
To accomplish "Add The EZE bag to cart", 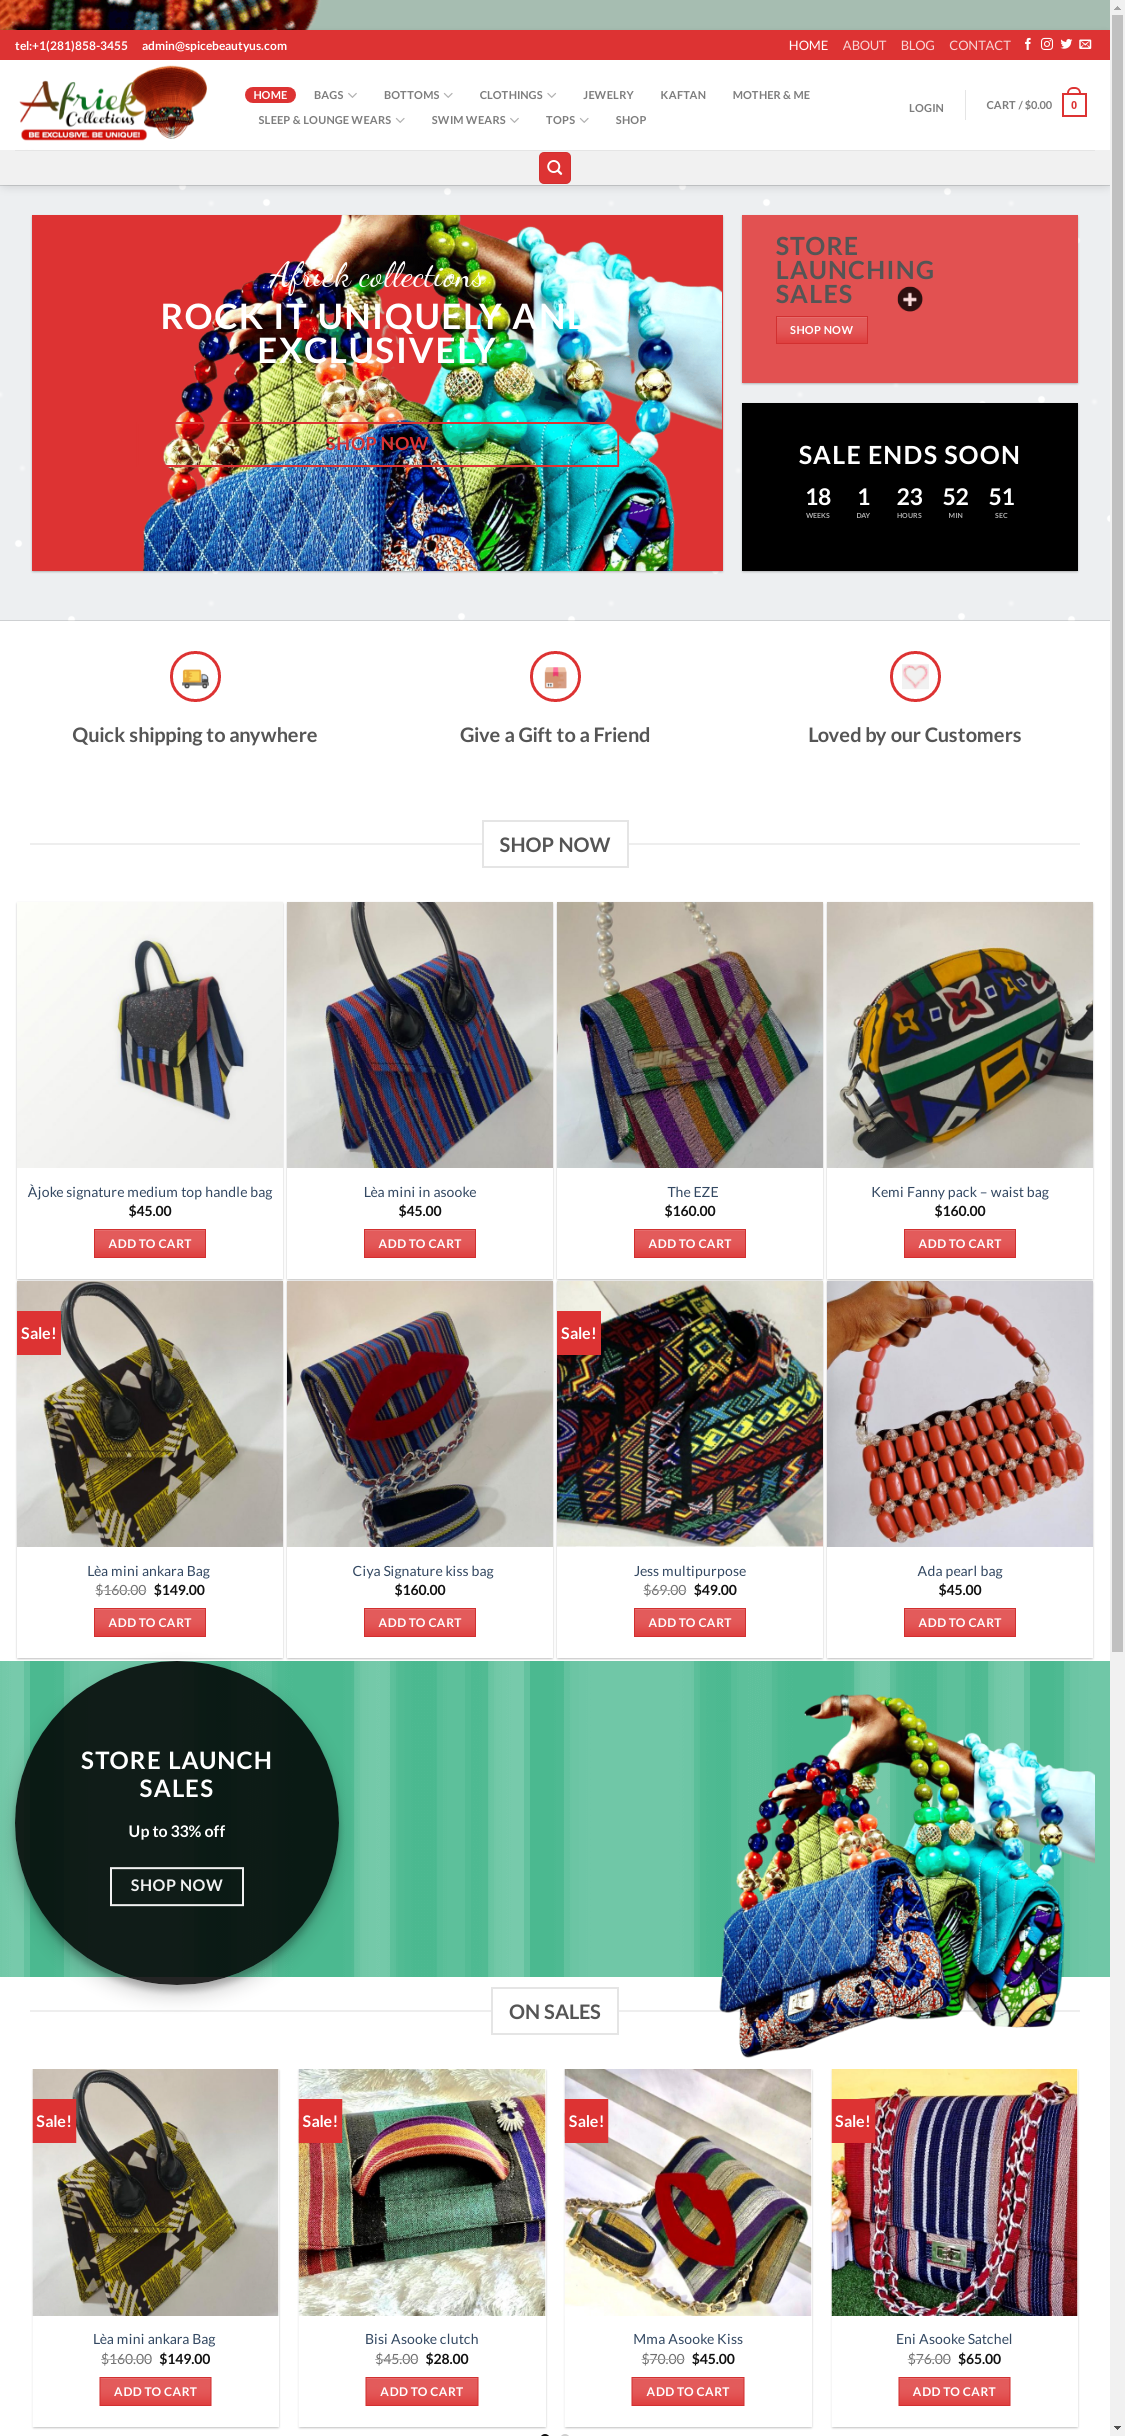I will tap(690, 1244).
